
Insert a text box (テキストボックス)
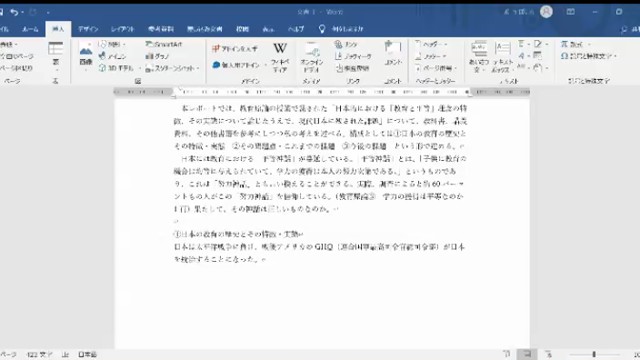click(502, 56)
